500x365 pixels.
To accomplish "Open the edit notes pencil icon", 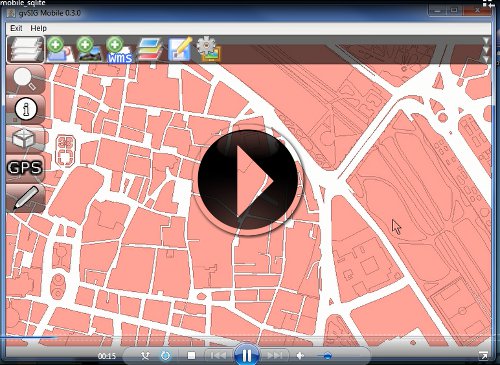I will coord(180,49).
